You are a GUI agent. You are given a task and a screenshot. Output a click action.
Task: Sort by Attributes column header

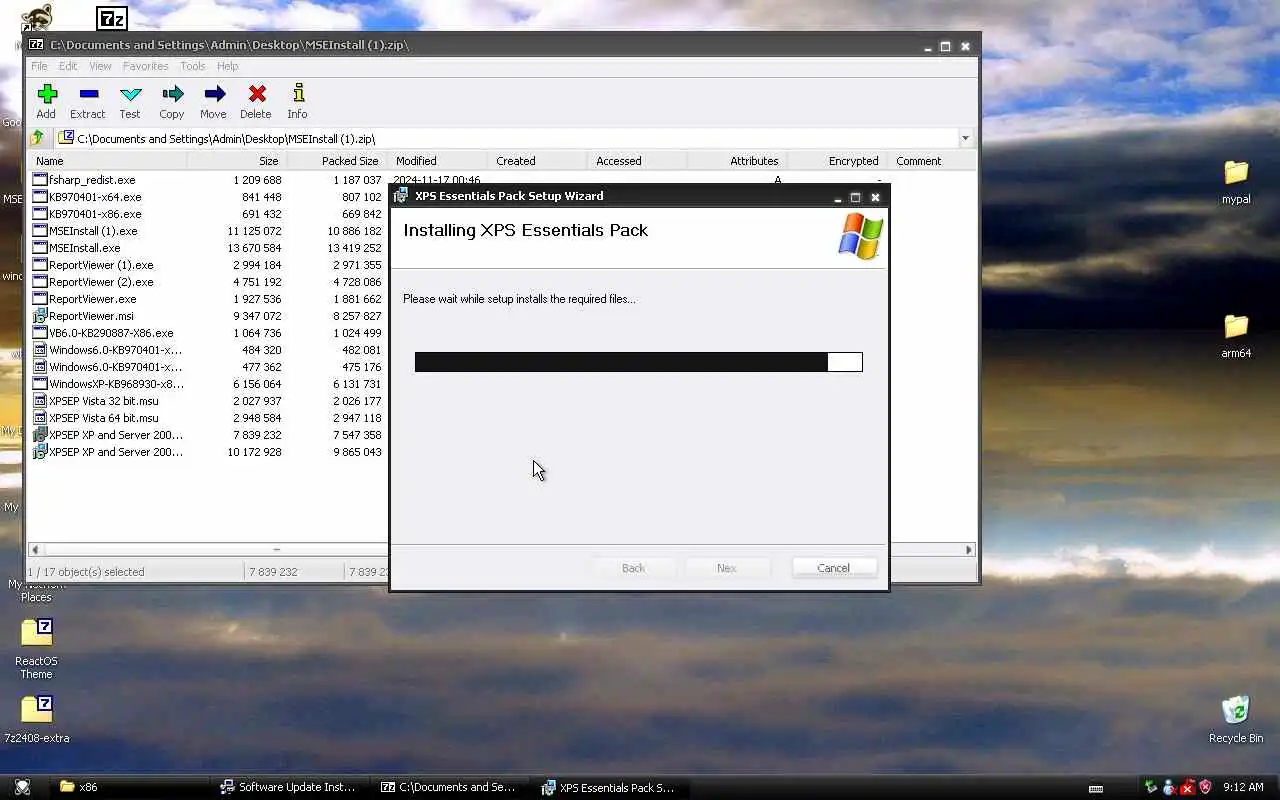click(738, 161)
